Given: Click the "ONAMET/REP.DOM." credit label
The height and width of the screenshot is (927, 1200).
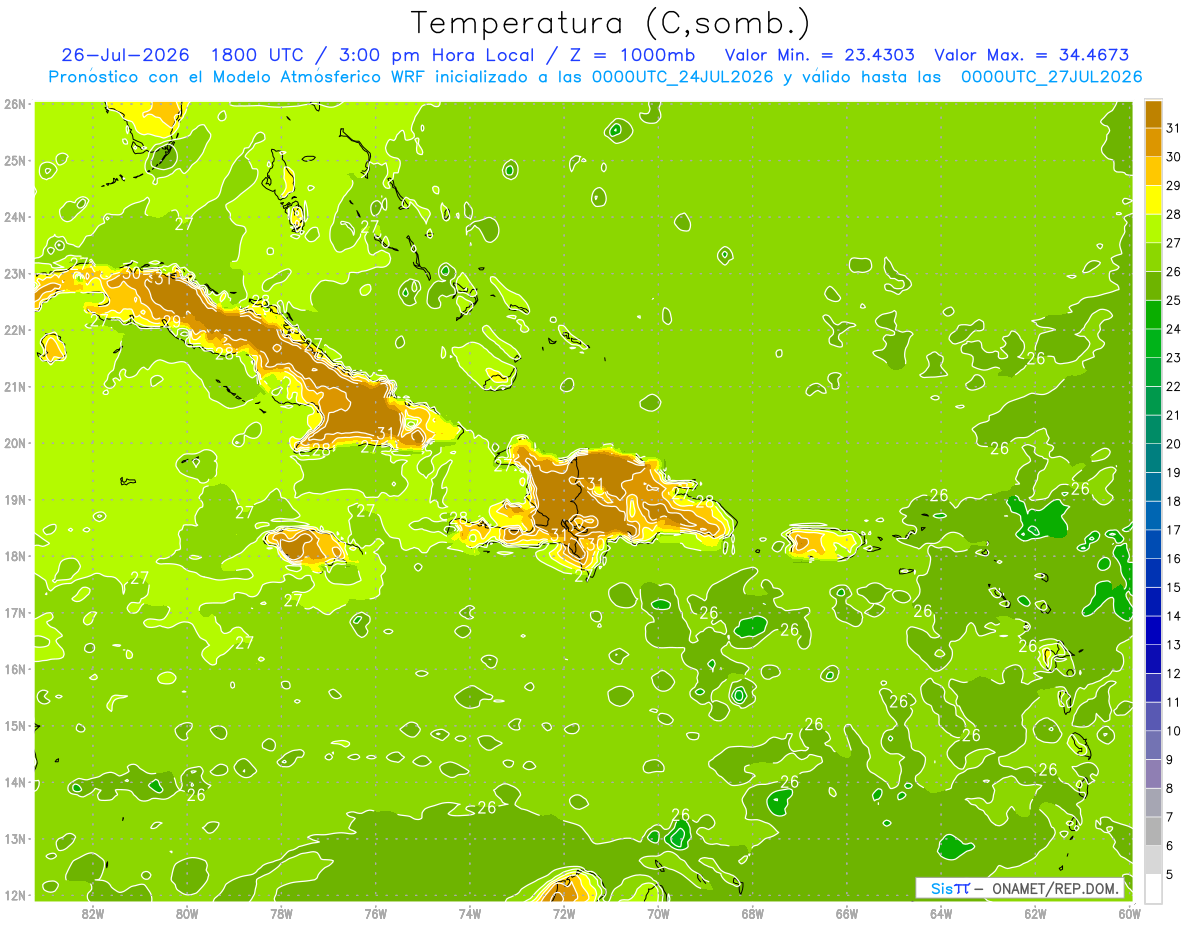Looking at the screenshot, I should point(1055,888).
